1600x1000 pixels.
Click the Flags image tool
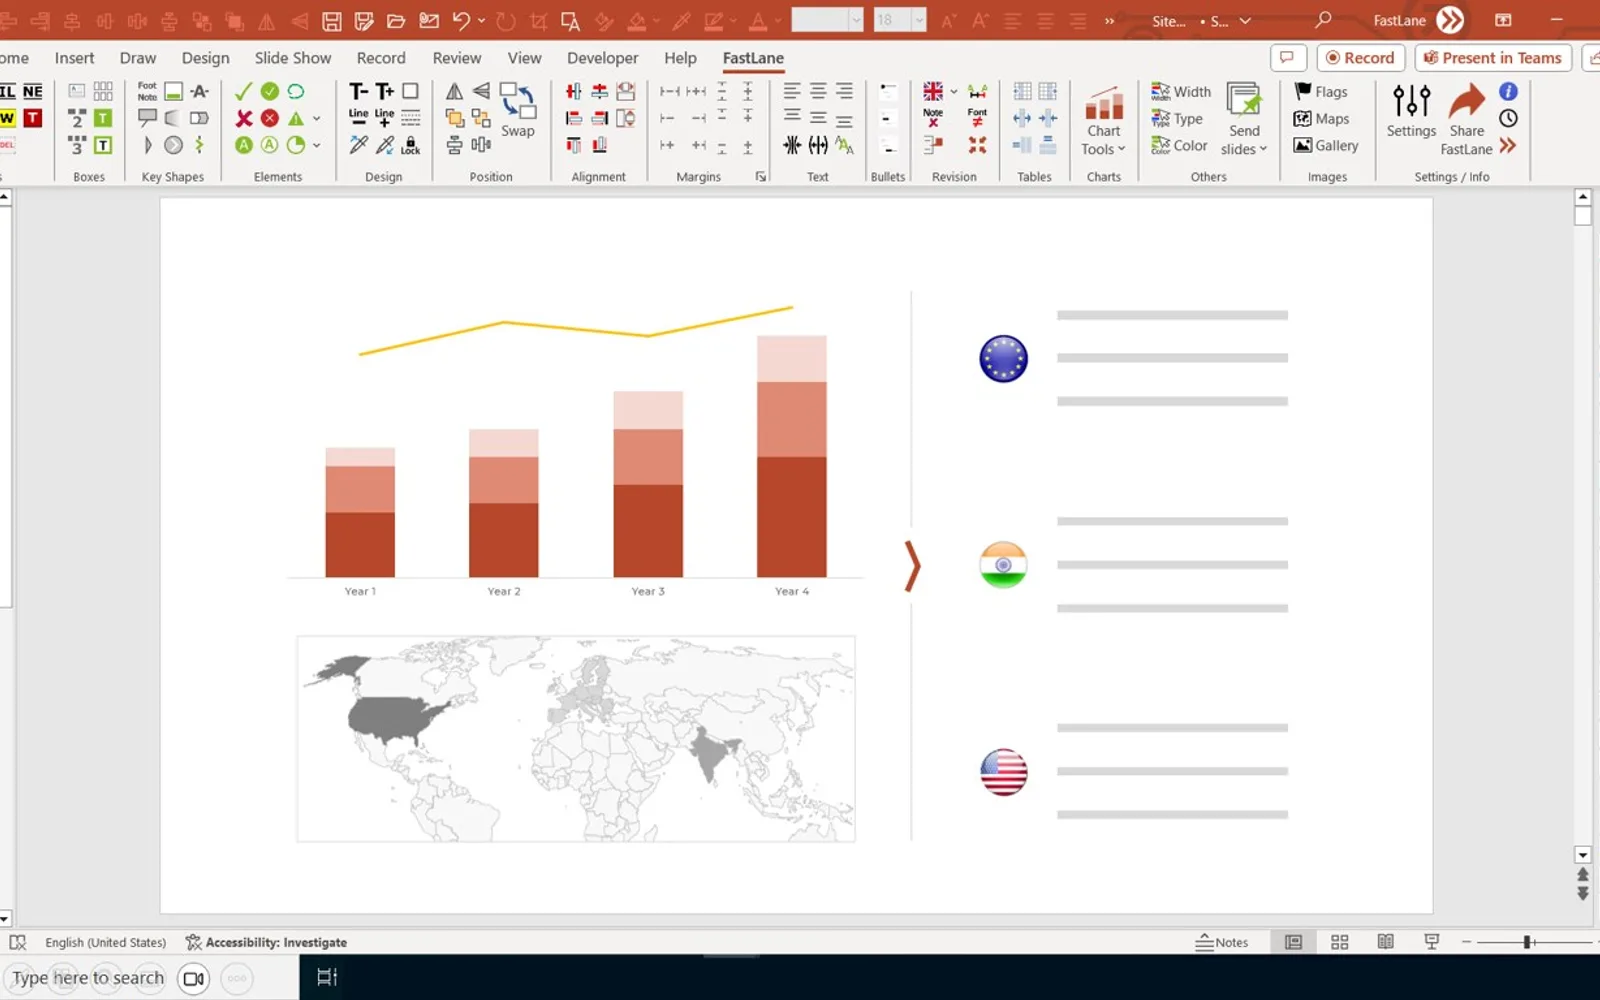pyautogui.click(x=1321, y=92)
